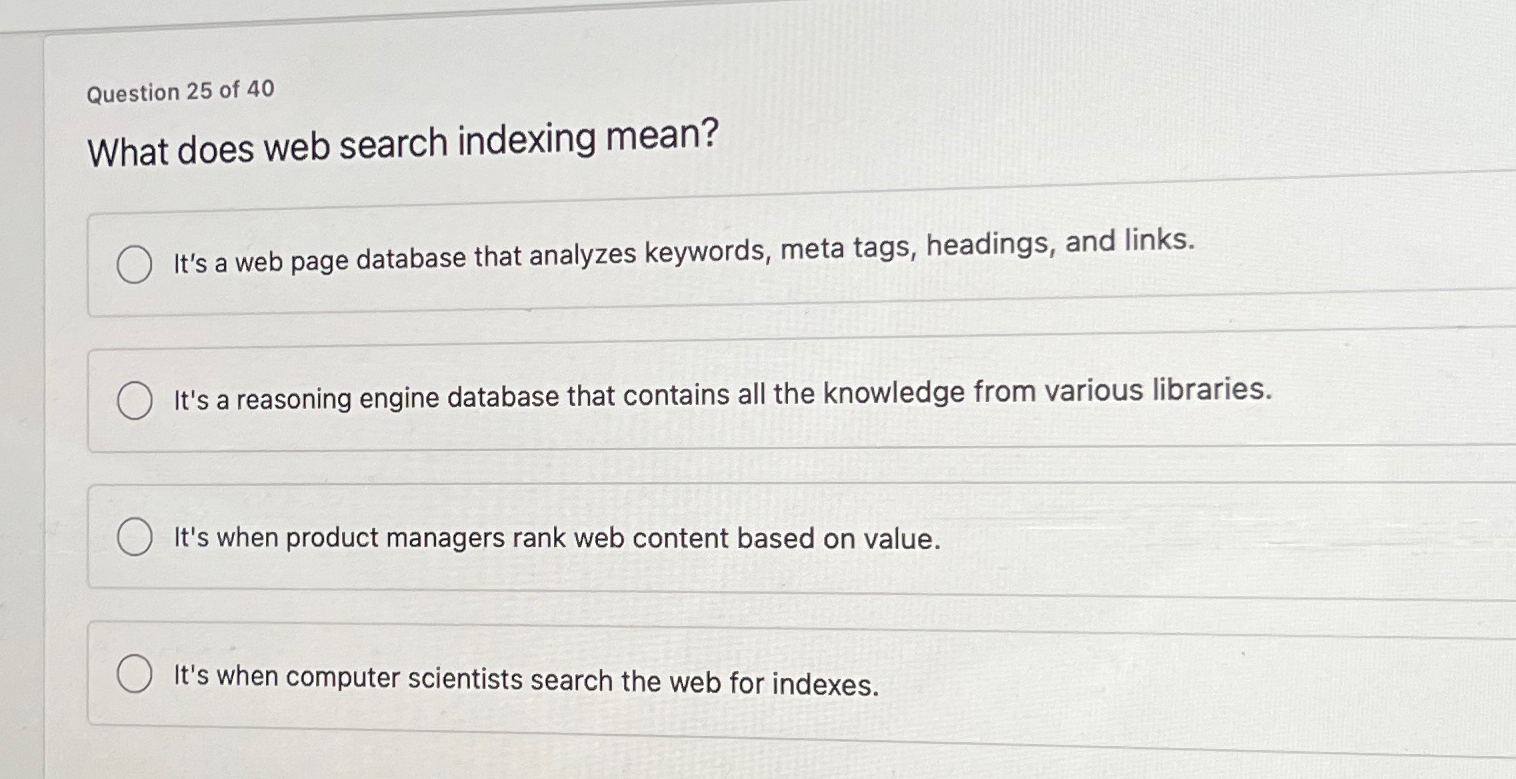
Task: Click the answer about ranking web content by value
Action: point(556,538)
